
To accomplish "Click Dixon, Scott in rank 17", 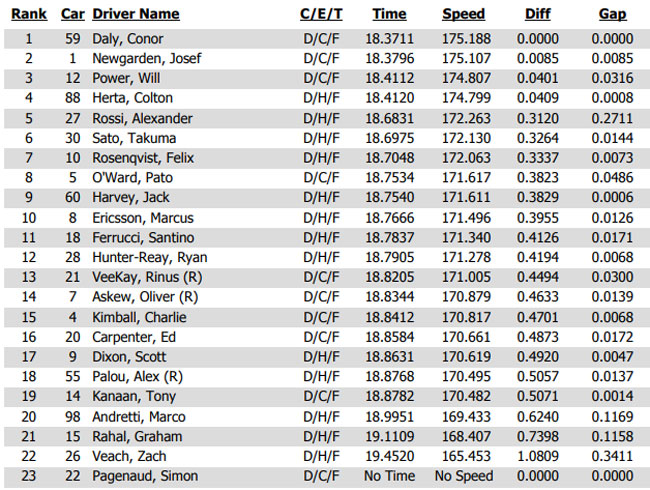I will pyautogui.click(x=129, y=357).
